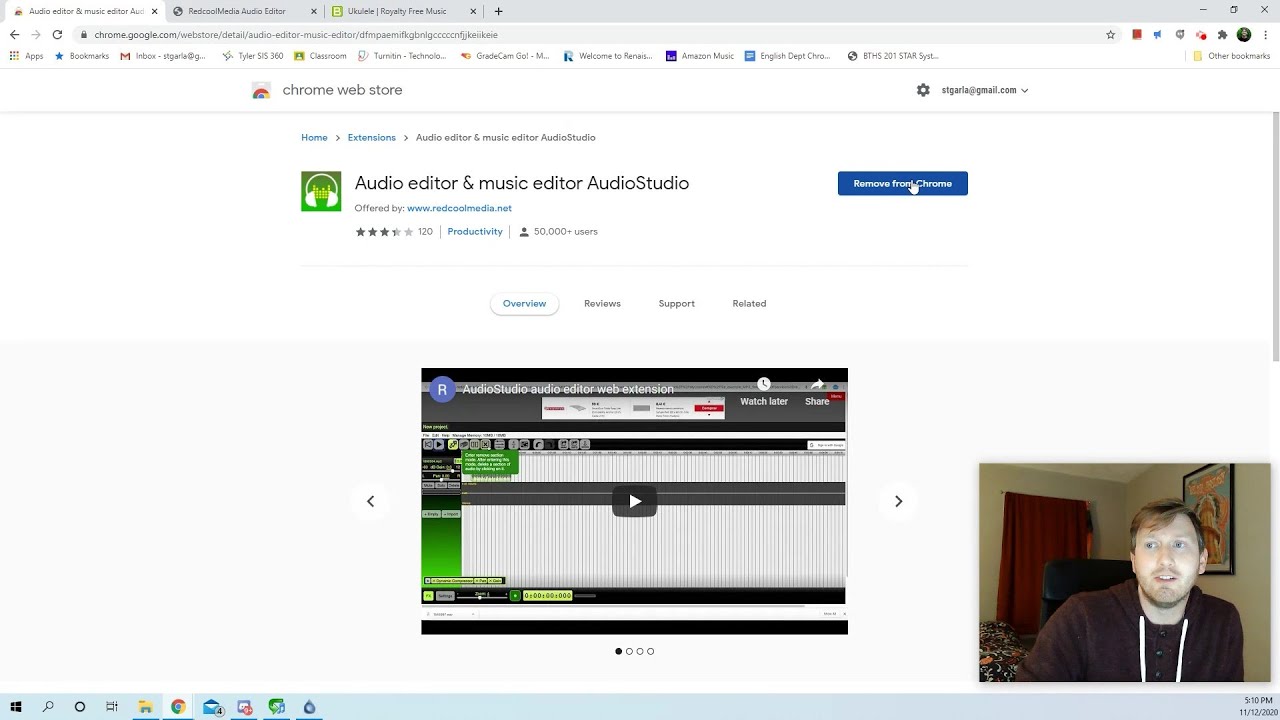Open the Chrome three-dot menu
1280x720 pixels.
(x=1265, y=34)
